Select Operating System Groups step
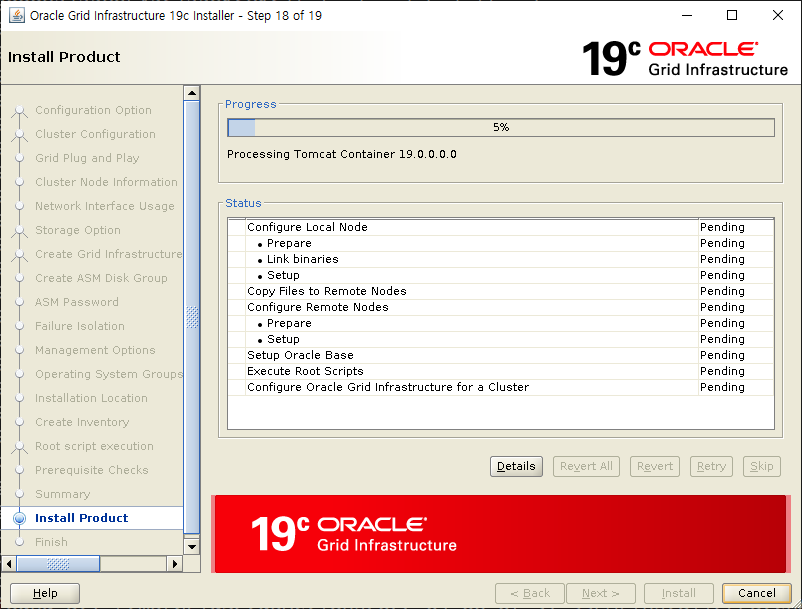The width and height of the screenshot is (802, 609). pyautogui.click(x=108, y=375)
